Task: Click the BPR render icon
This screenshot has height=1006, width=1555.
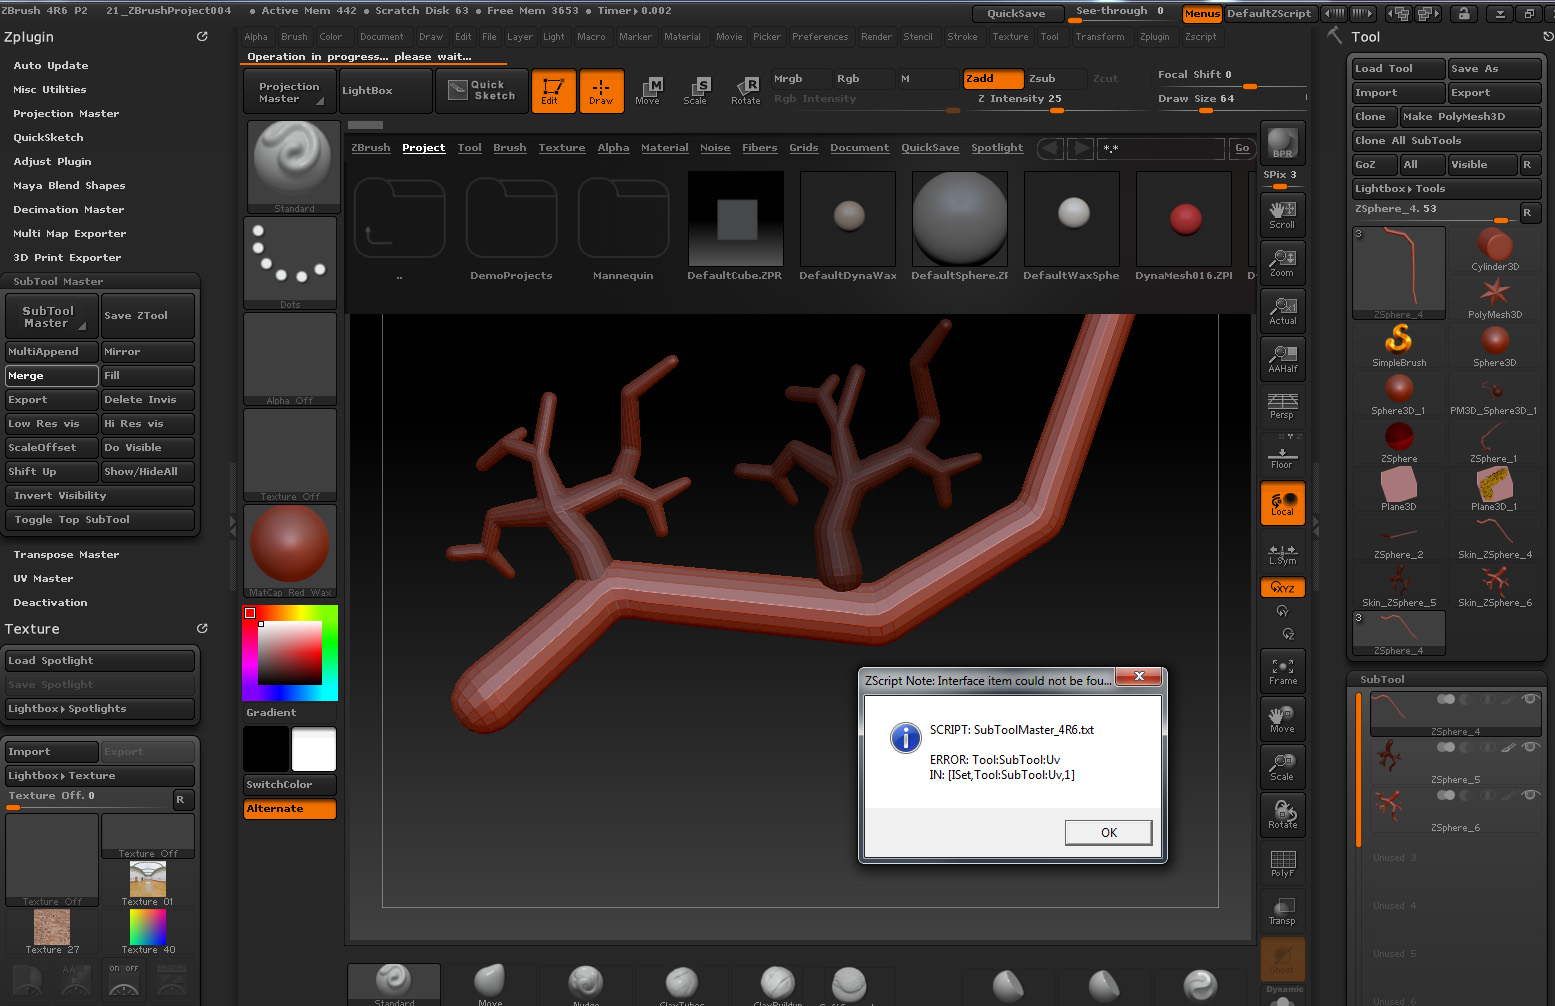Action: 1282,143
